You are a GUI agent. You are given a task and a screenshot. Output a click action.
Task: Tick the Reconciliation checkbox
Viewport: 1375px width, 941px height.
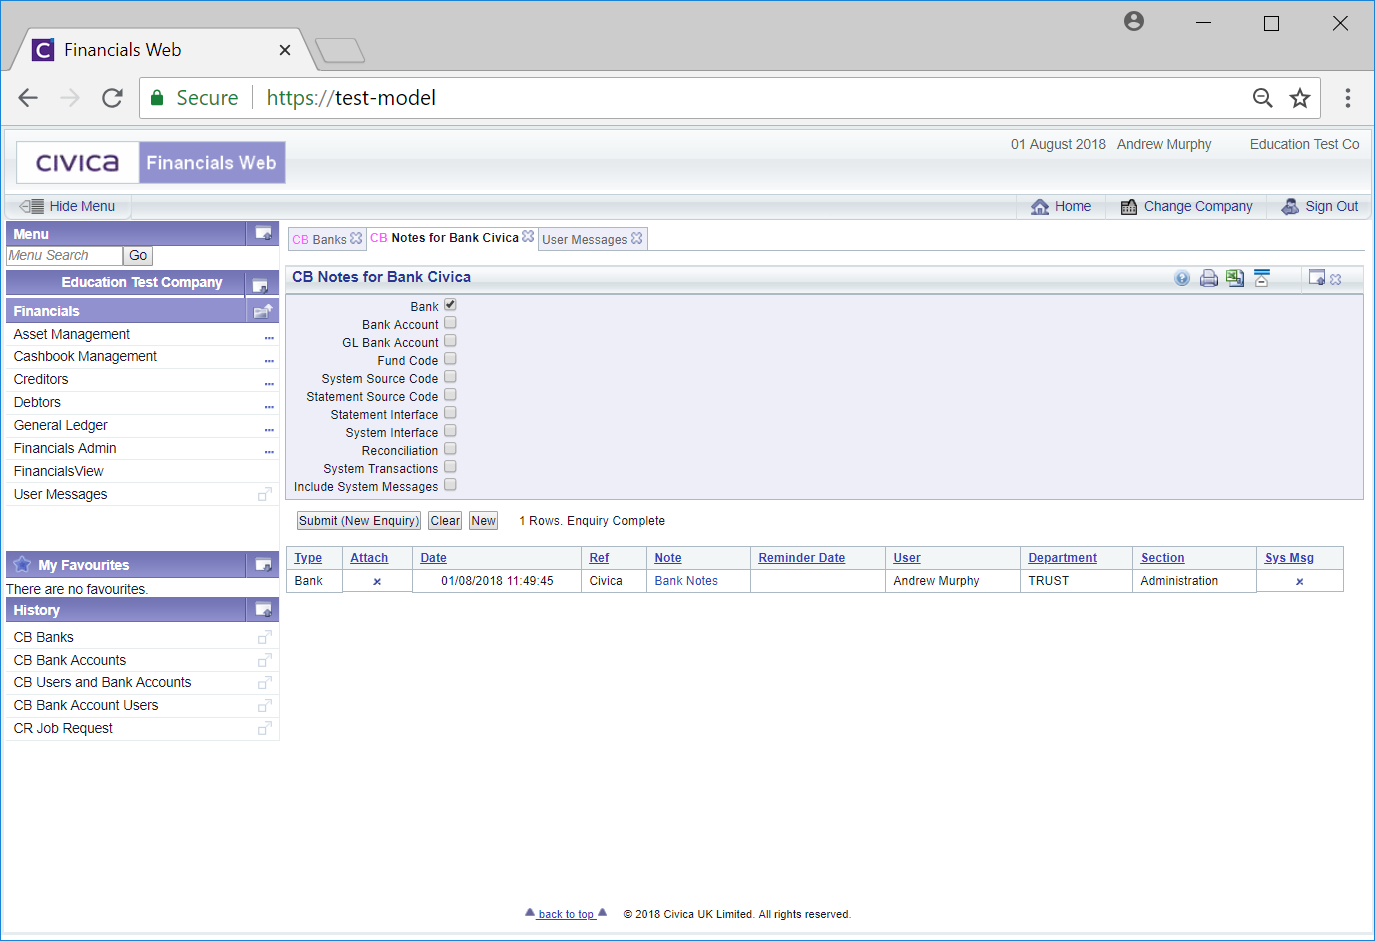pos(450,449)
